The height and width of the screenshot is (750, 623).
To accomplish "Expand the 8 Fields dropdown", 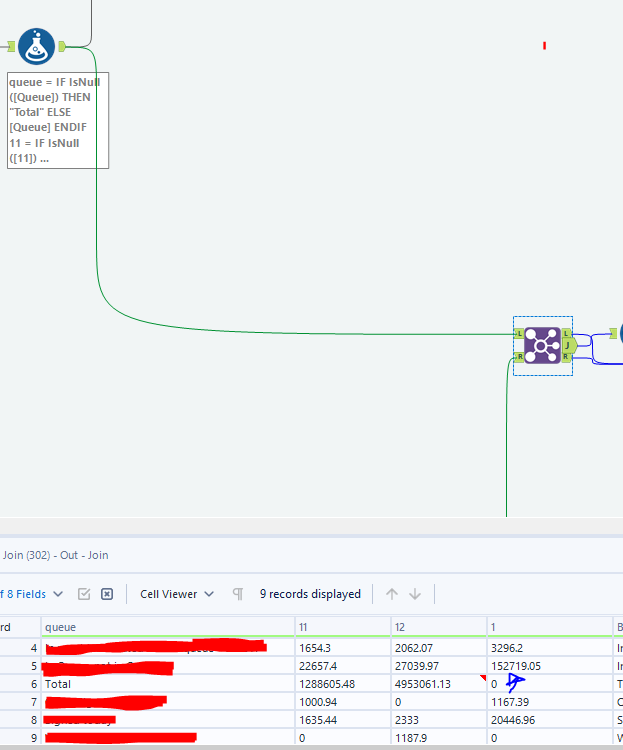I will point(31,594).
